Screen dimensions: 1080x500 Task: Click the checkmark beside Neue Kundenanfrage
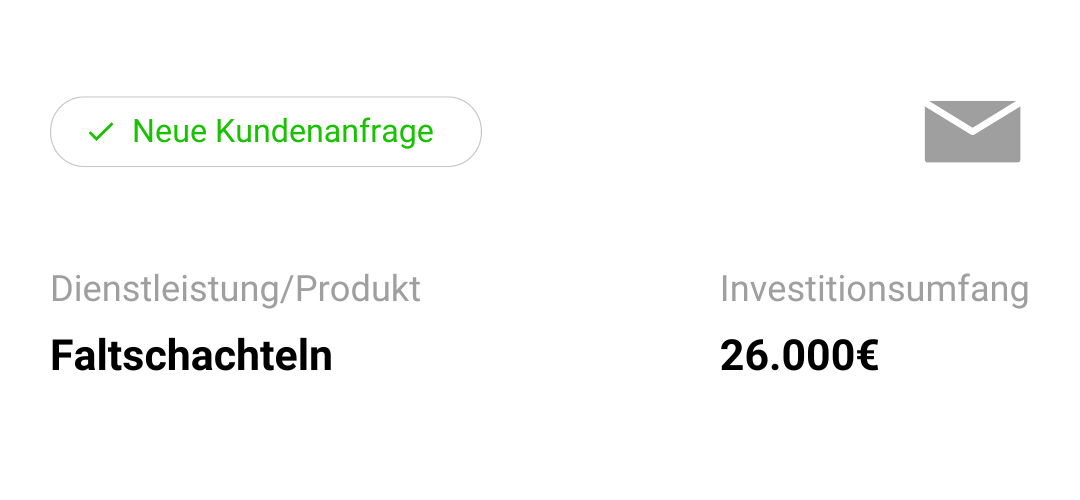tap(101, 132)
